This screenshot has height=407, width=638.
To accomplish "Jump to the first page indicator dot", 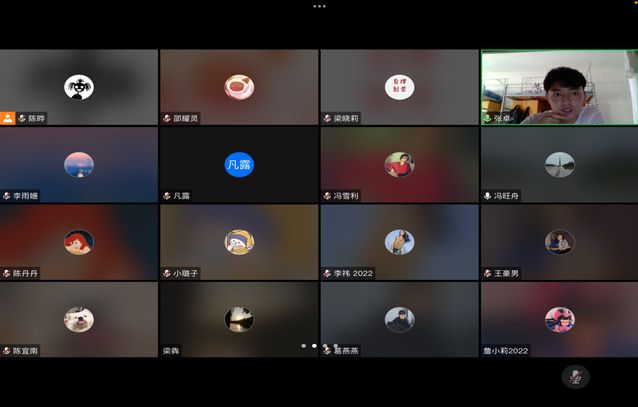I will tap(303, 346).
